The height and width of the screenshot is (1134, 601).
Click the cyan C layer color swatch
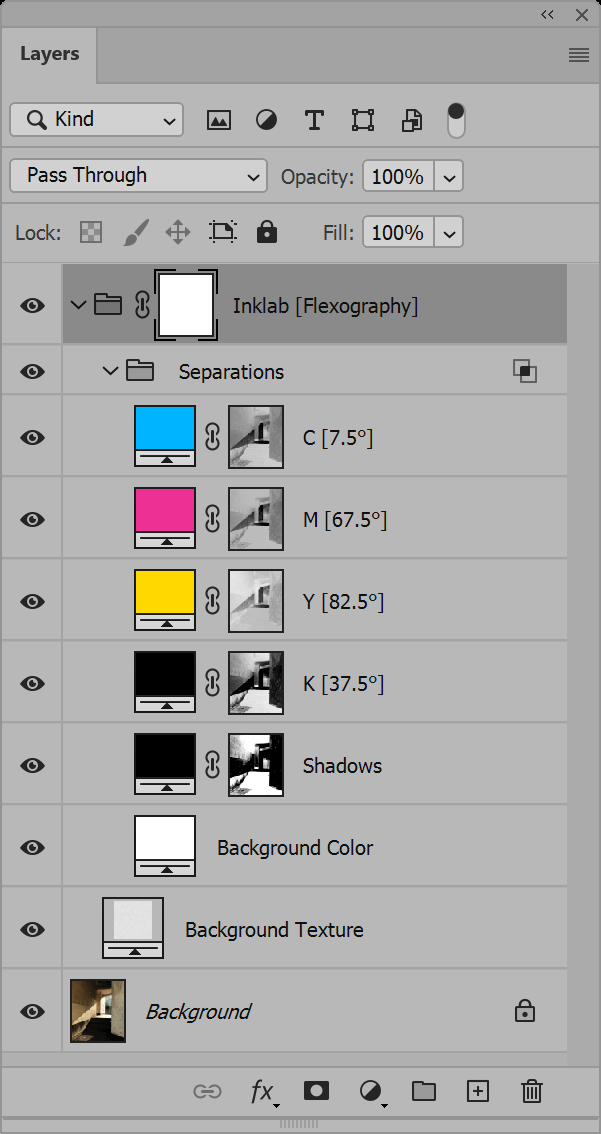tap(165, 430)
